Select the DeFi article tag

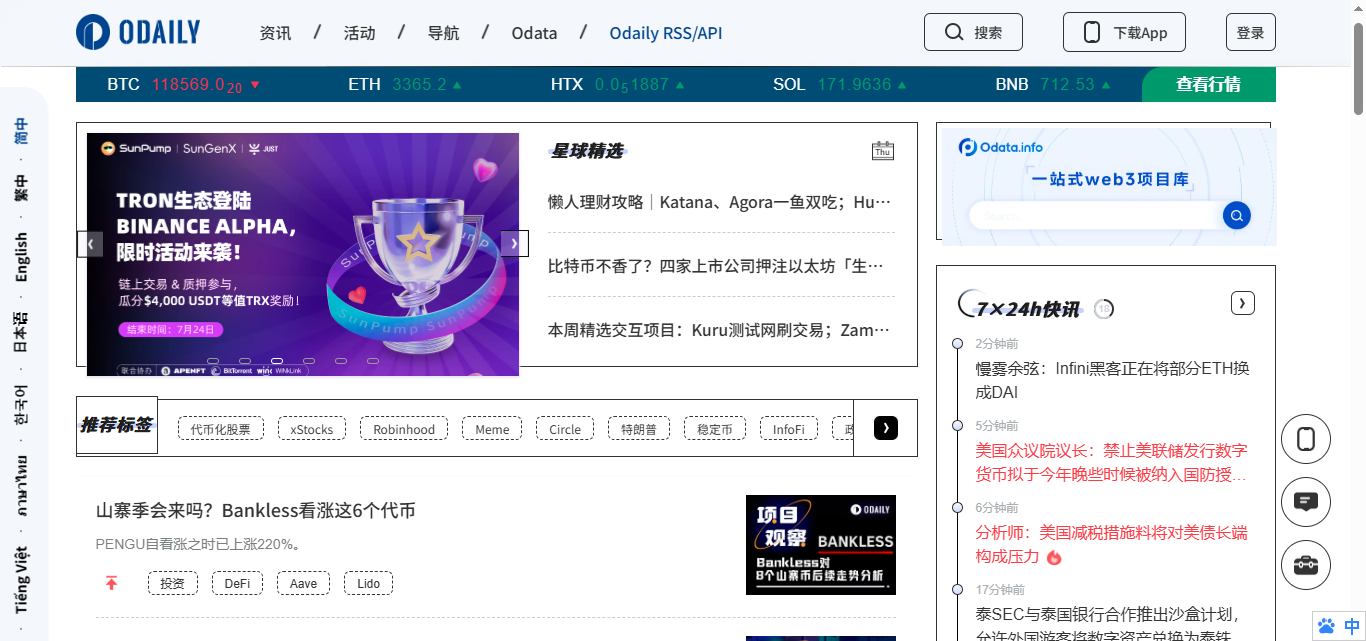237,583
